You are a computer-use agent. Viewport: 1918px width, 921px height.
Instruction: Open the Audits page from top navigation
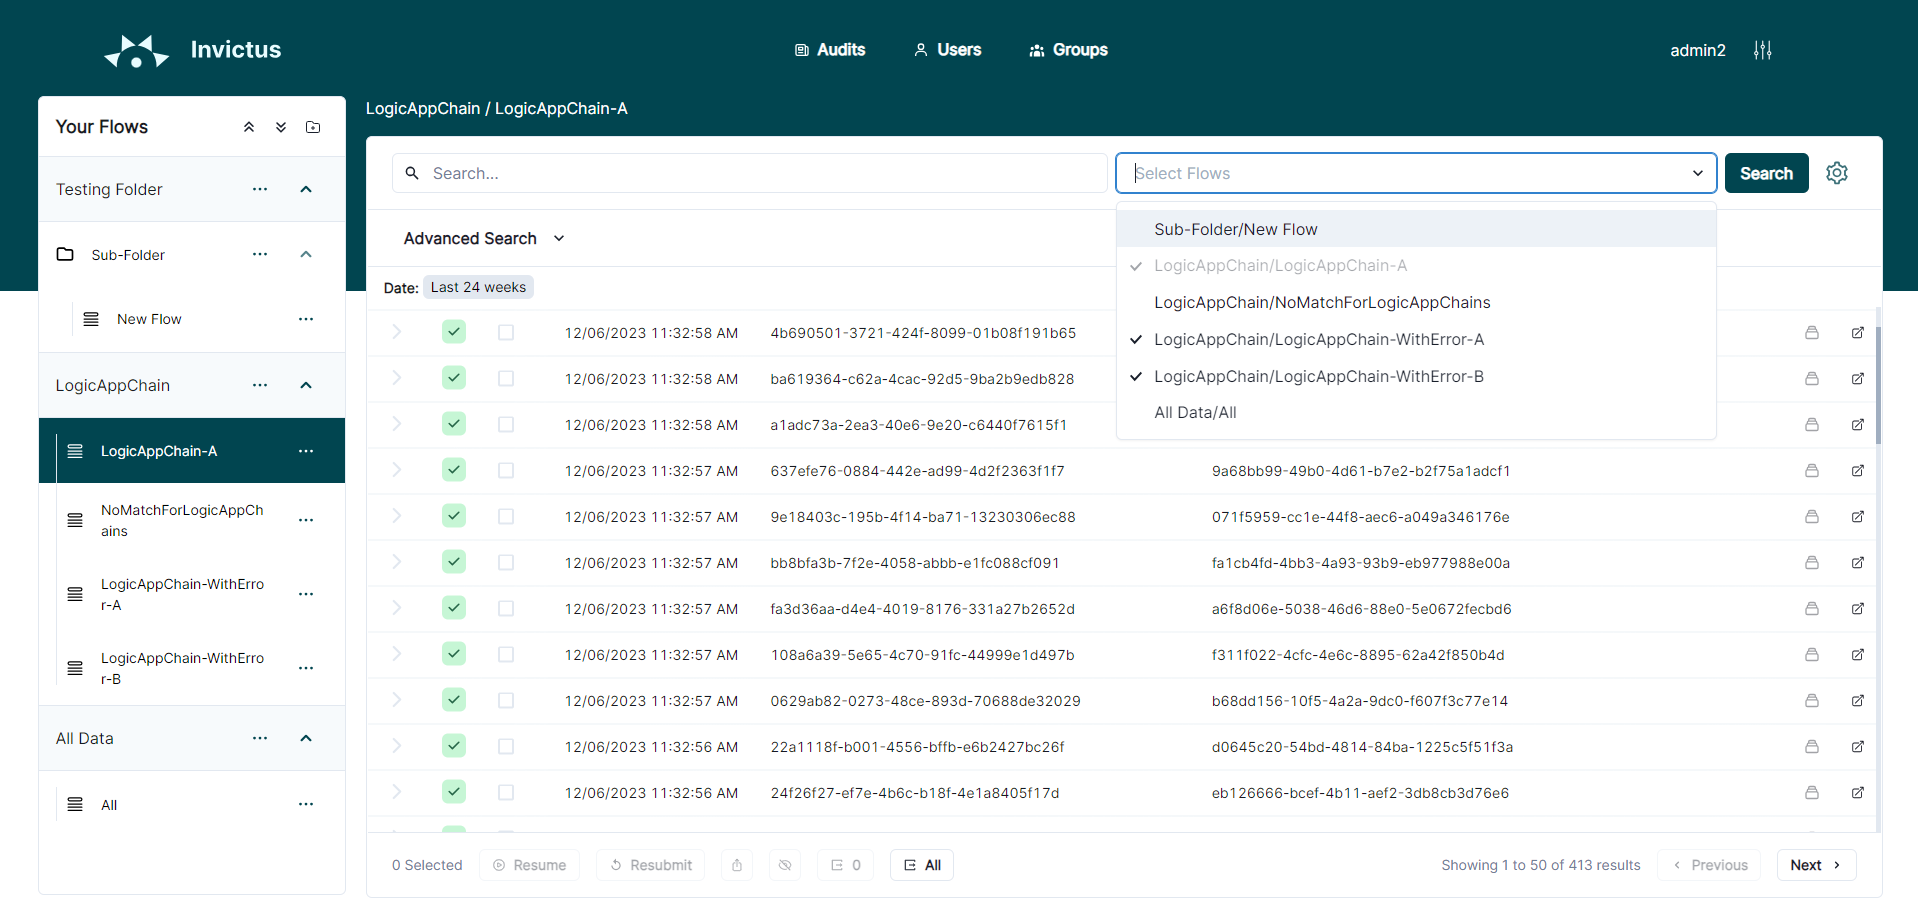click(x=829, y=50)
